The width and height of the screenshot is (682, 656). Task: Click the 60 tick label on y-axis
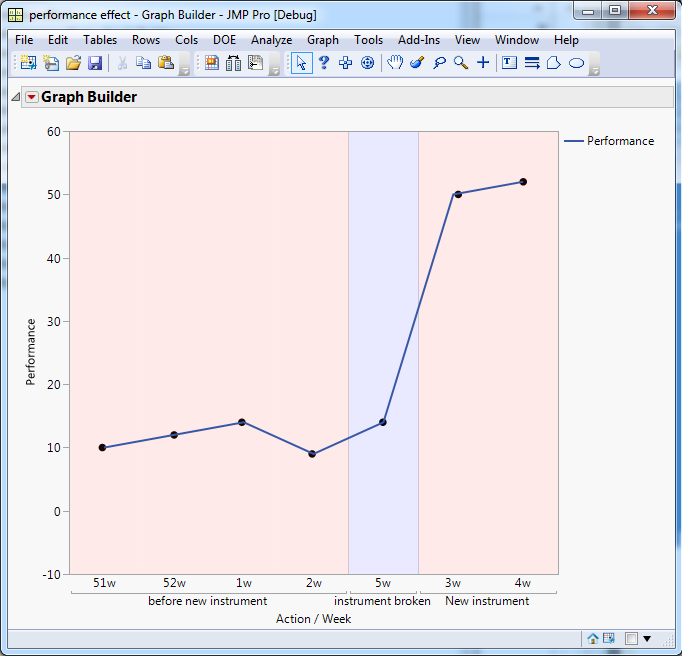click(x=53, y=132)
